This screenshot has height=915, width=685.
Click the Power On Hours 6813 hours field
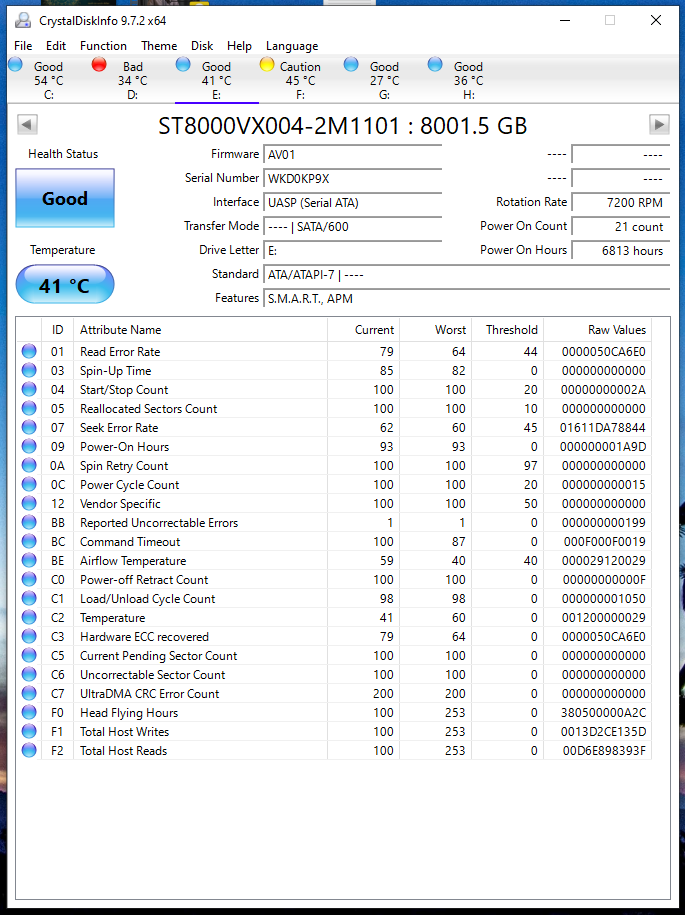tap(620, 250)
